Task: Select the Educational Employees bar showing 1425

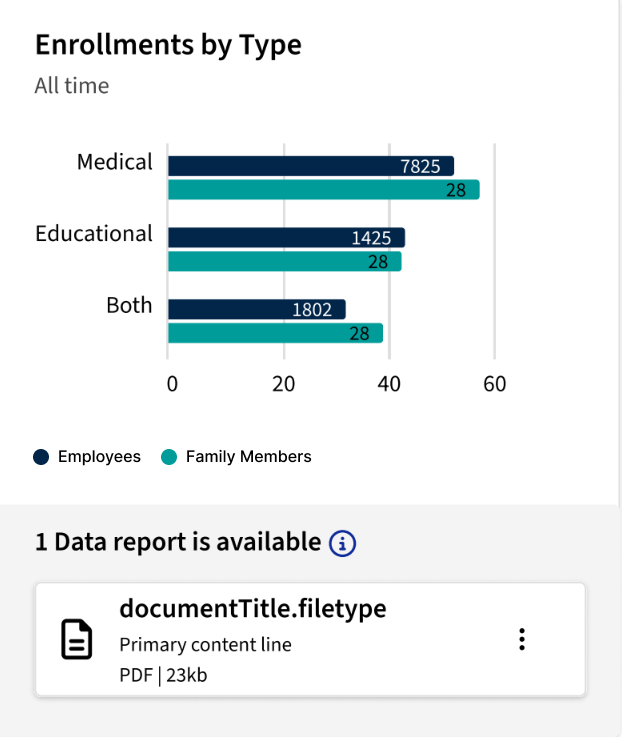Action: click(x=286, y=238)
